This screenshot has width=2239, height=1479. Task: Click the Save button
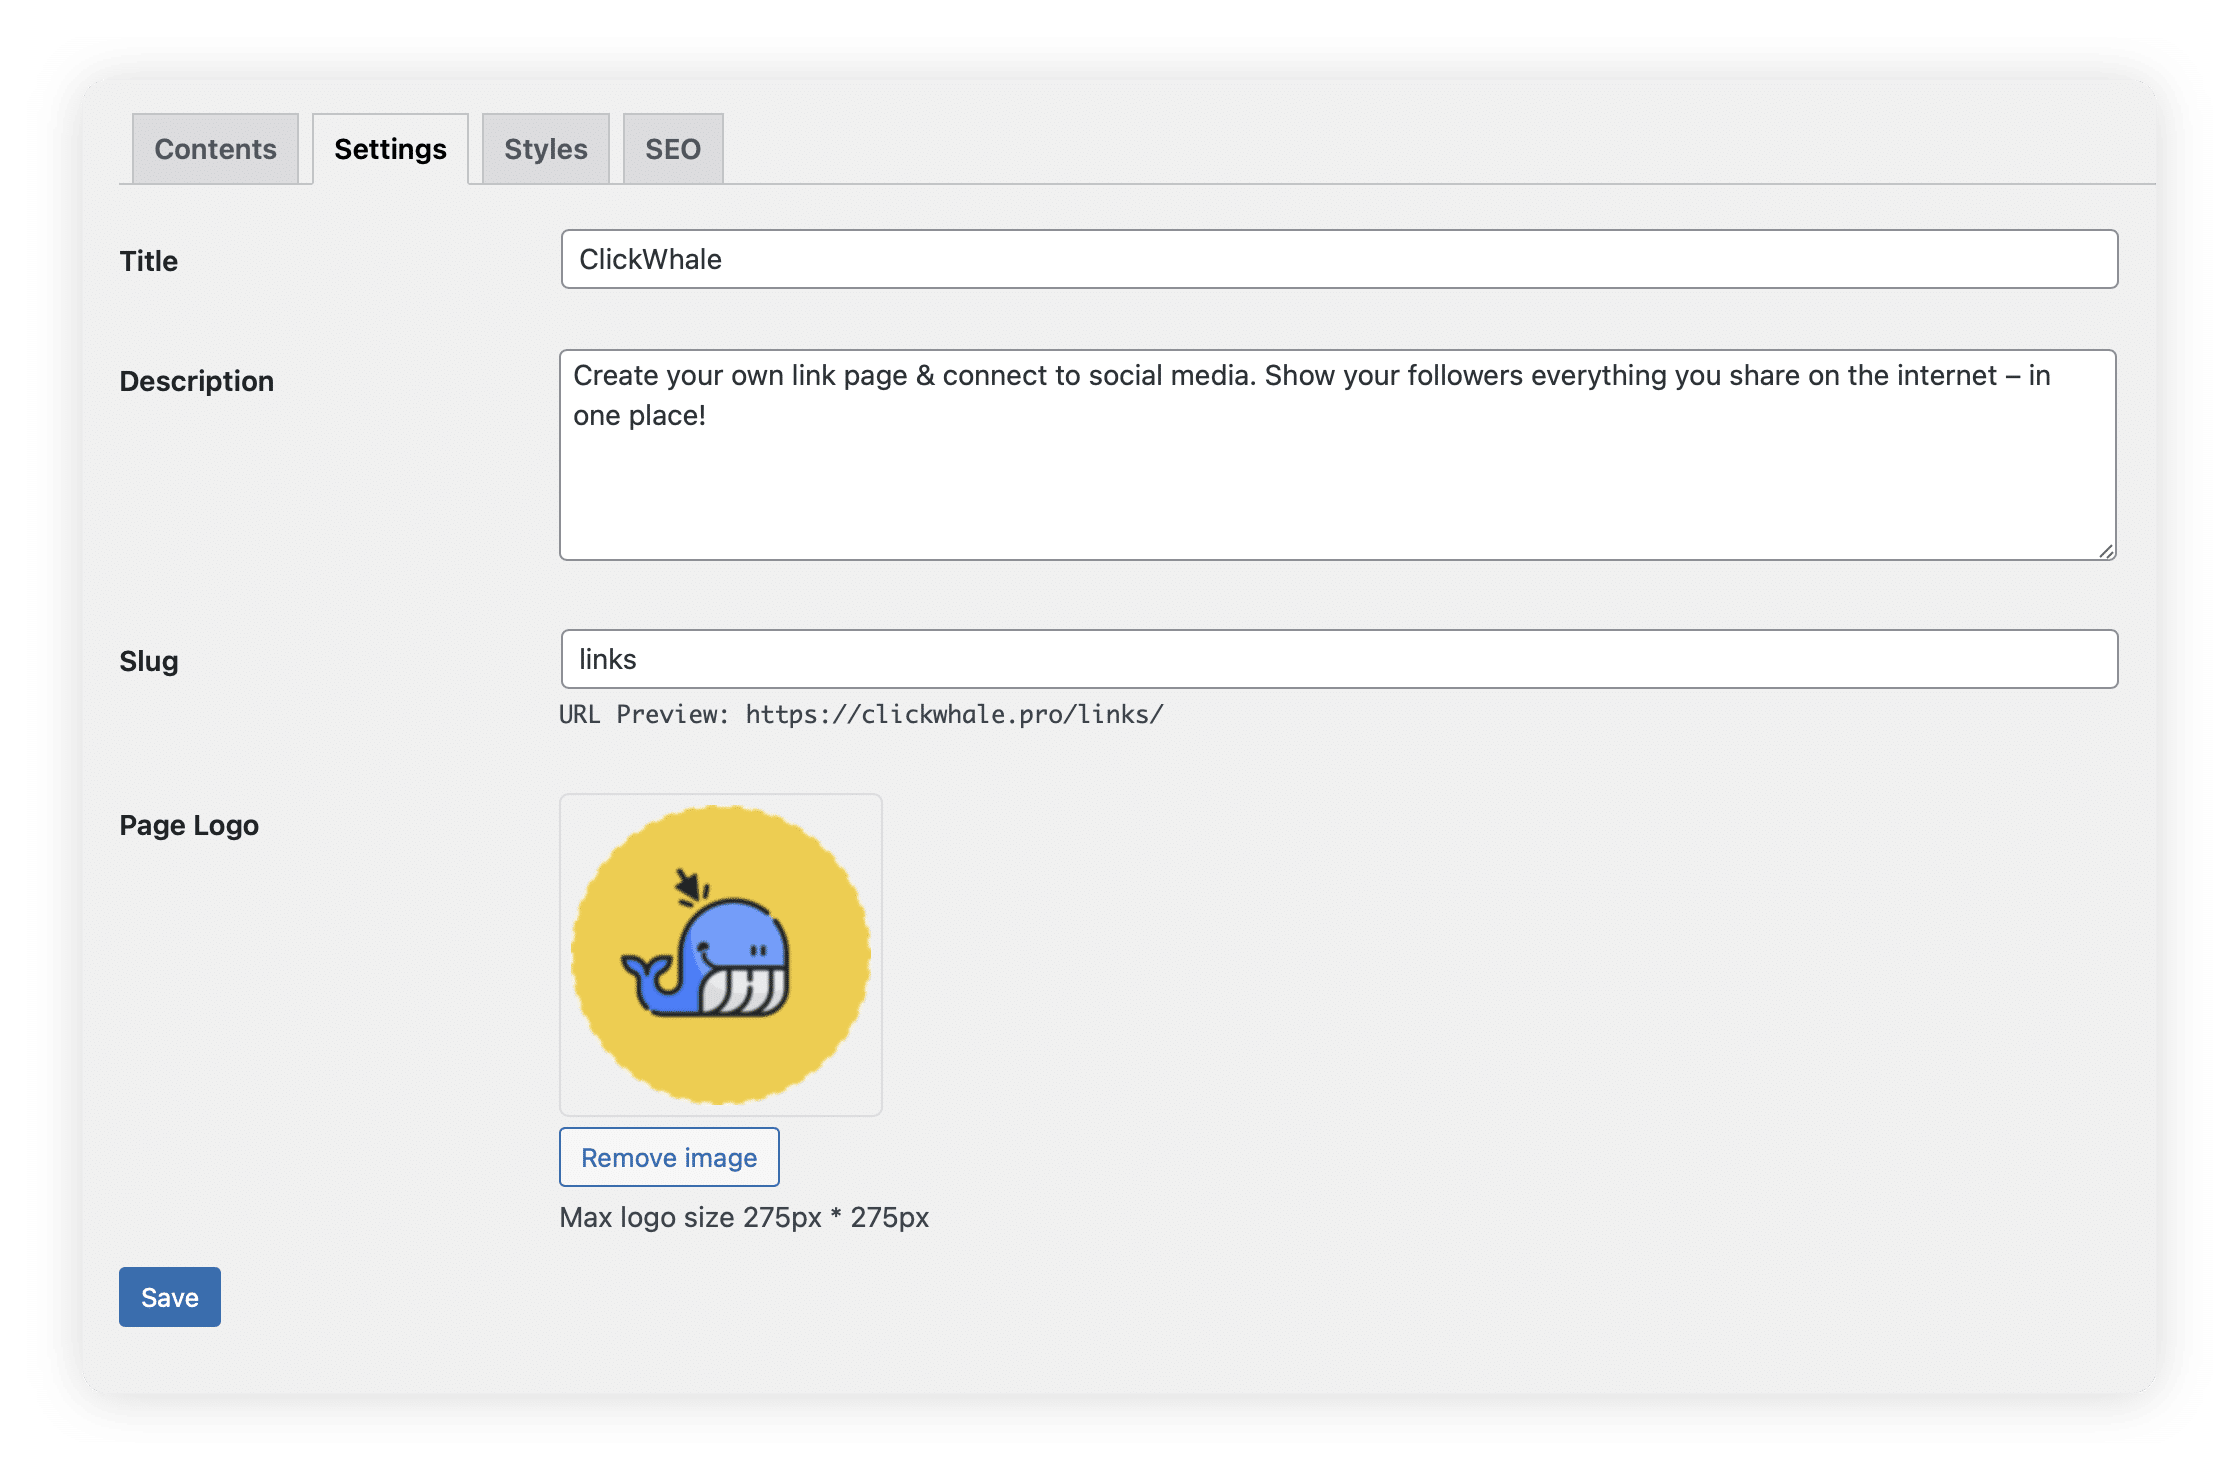tap(168, 1296)
